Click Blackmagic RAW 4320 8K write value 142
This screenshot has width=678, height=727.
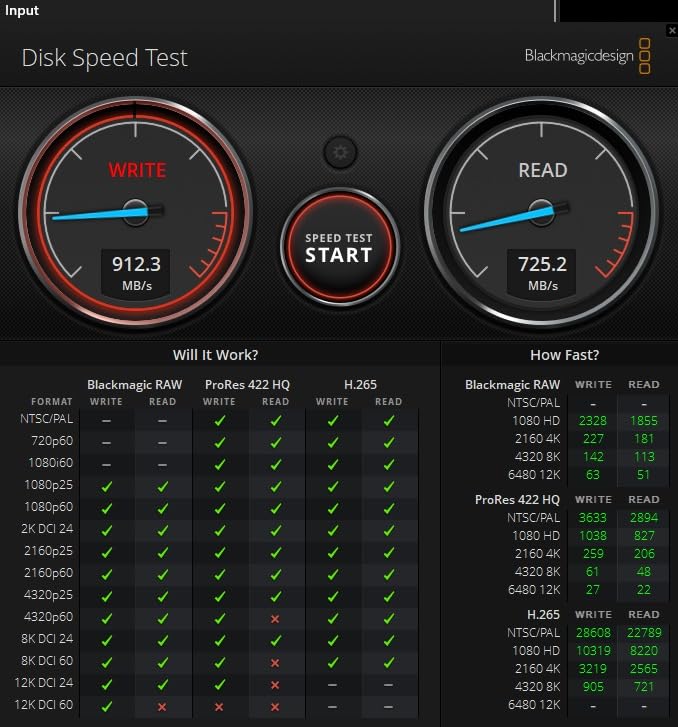pyautogui.click(x=593, y=457)
